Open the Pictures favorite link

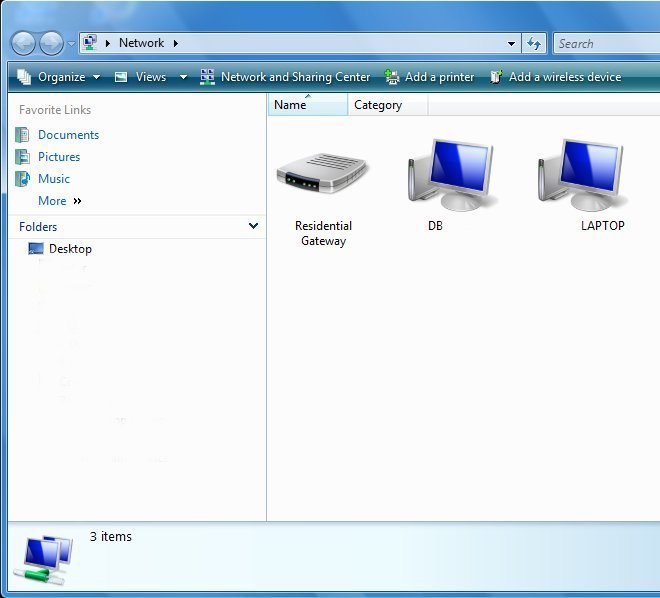point(59,157)
